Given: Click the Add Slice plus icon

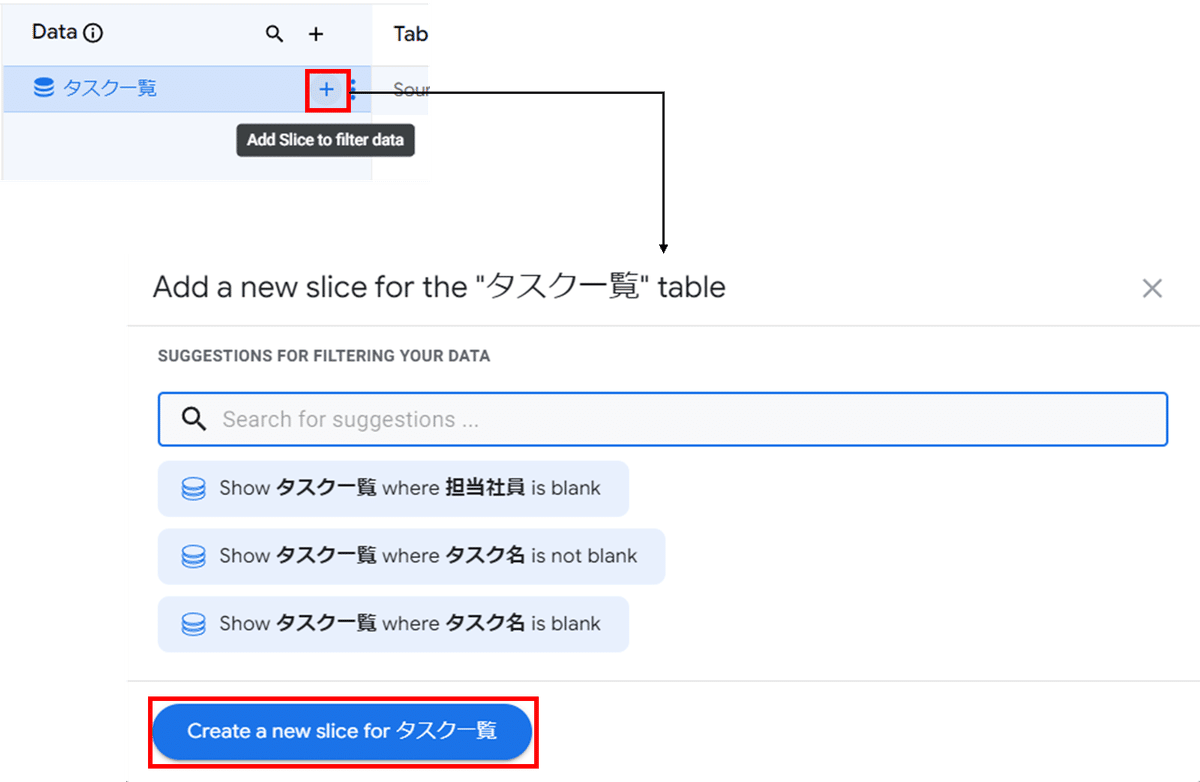Looking at the screenshot, I should click(x=327, y=90).
